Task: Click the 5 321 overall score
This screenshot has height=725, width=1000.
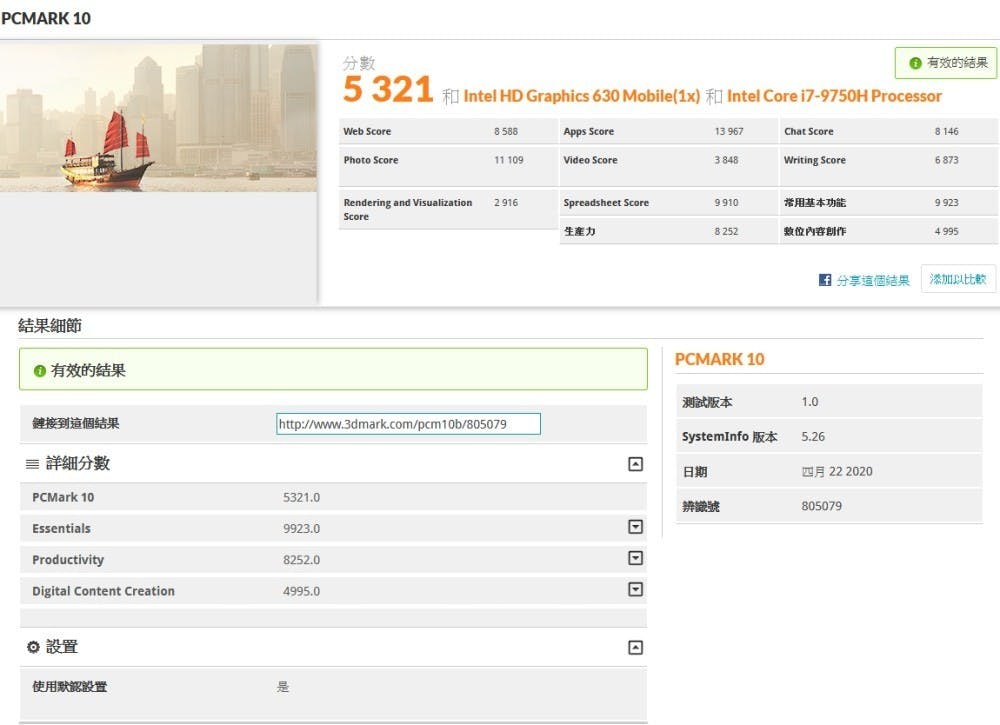Action: pyautogui.click(x=387, y=90)
